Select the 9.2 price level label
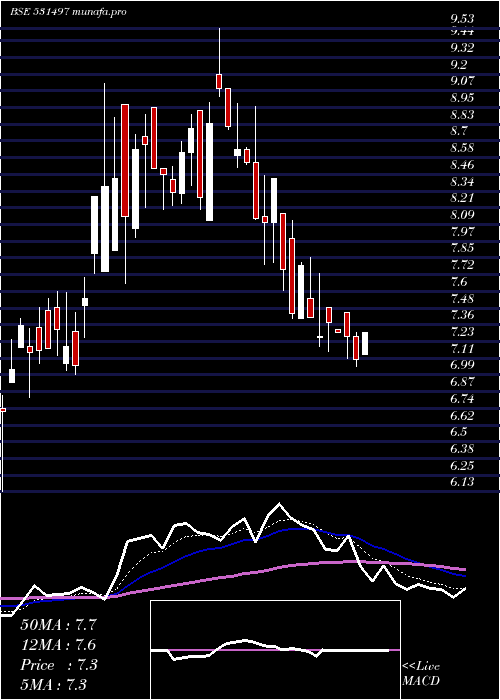The width and height of the screenshot is (500, 700). coord(458,65)
